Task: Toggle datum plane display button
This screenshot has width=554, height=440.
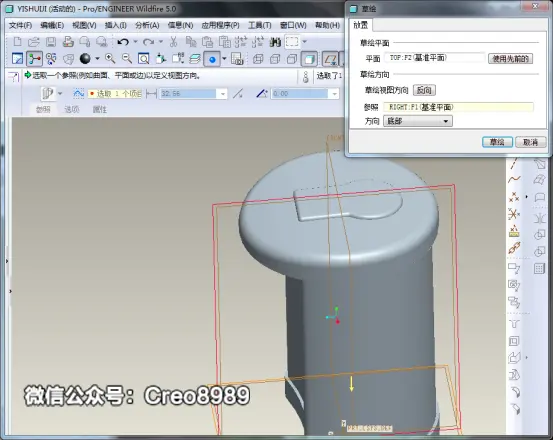Action: pyautogui.click(x=330, y=59)
